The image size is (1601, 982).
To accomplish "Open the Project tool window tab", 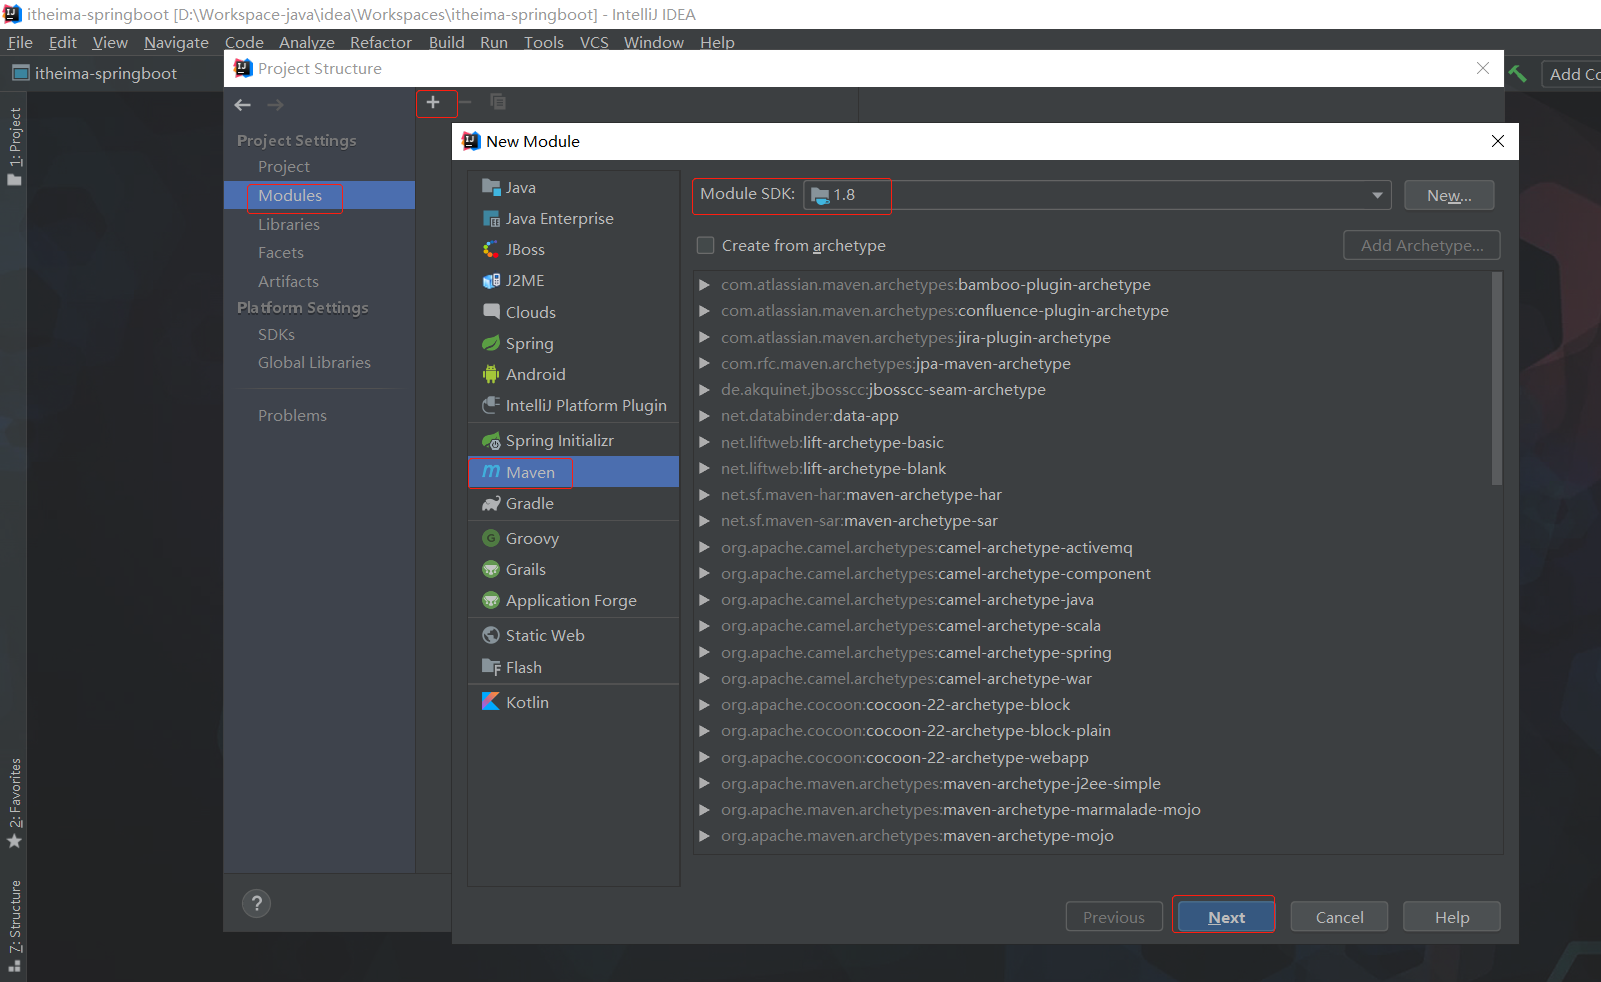I will (x=14, y=146).
